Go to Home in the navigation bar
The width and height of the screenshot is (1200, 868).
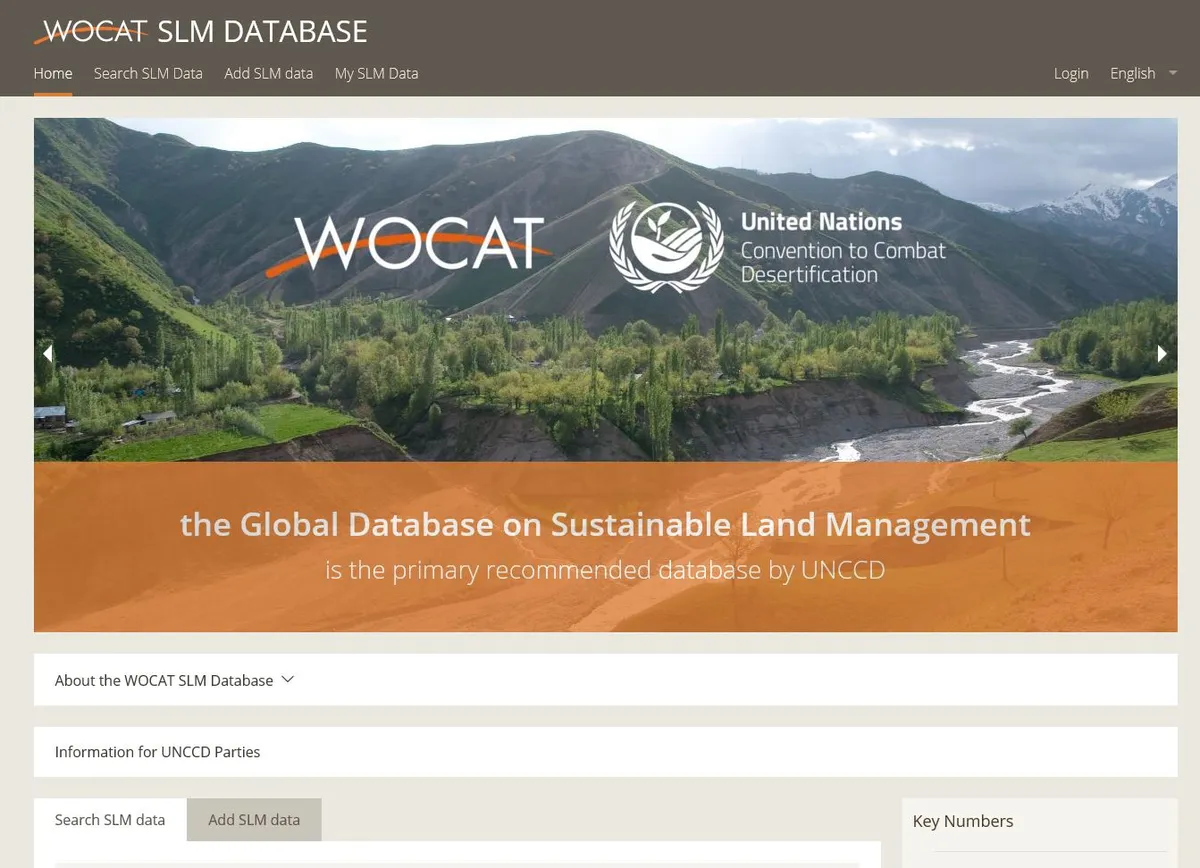(53, 73)
